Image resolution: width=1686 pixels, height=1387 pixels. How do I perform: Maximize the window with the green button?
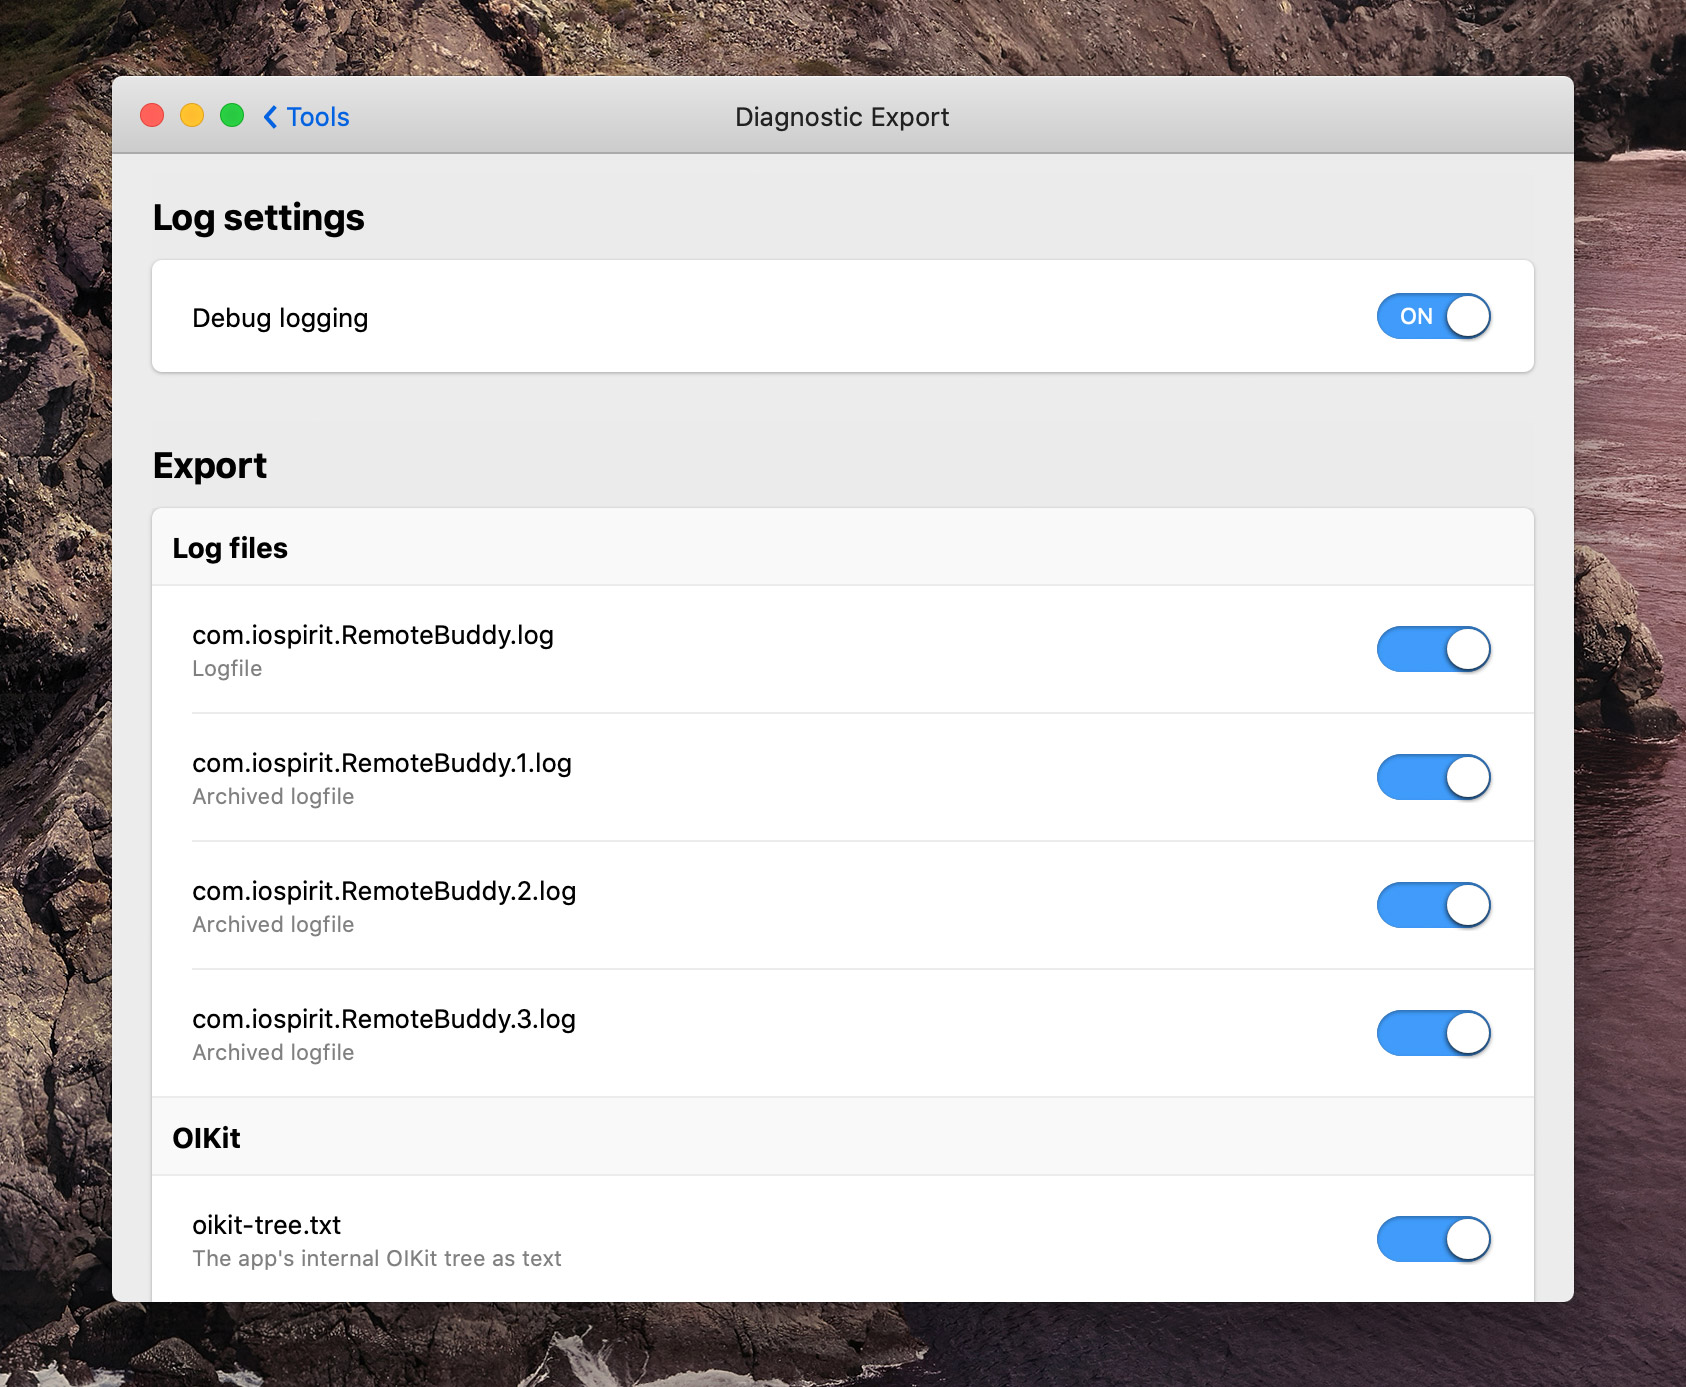coord(232,116)
